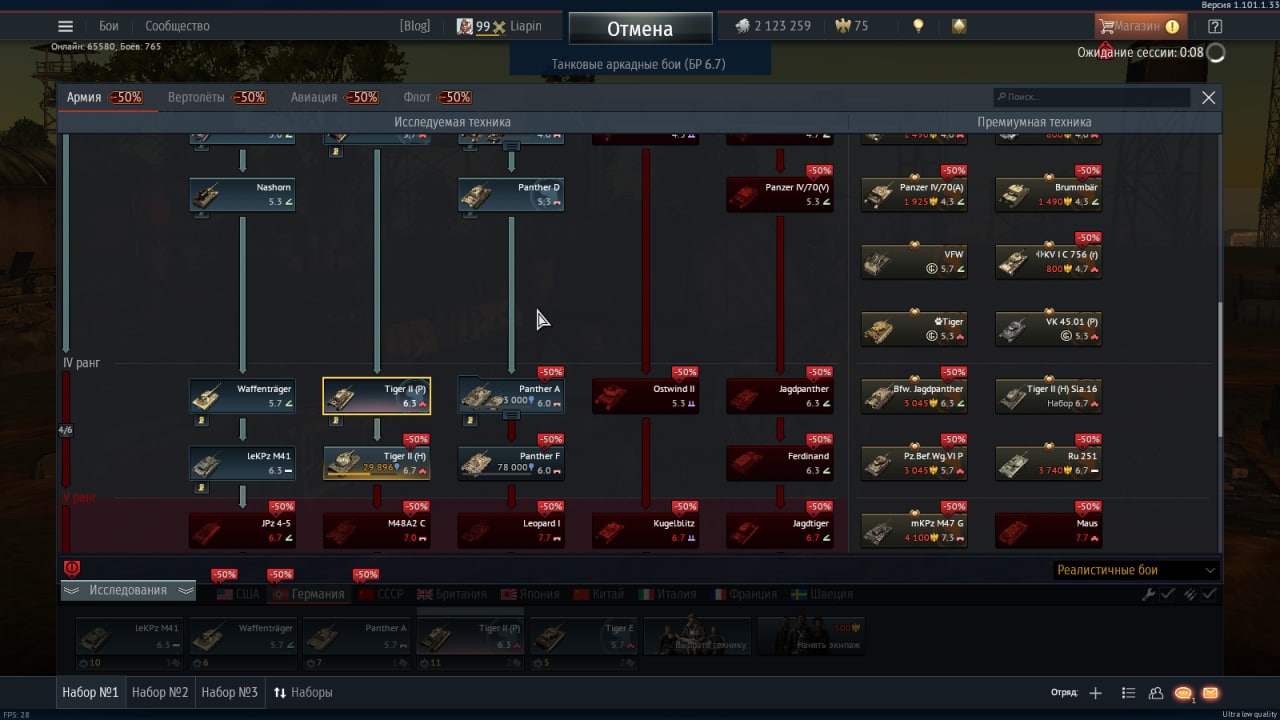This screenshot has height=720, width=1280.
Task: Select the Ostwind II locked vehicle
Action: (645, 396)
